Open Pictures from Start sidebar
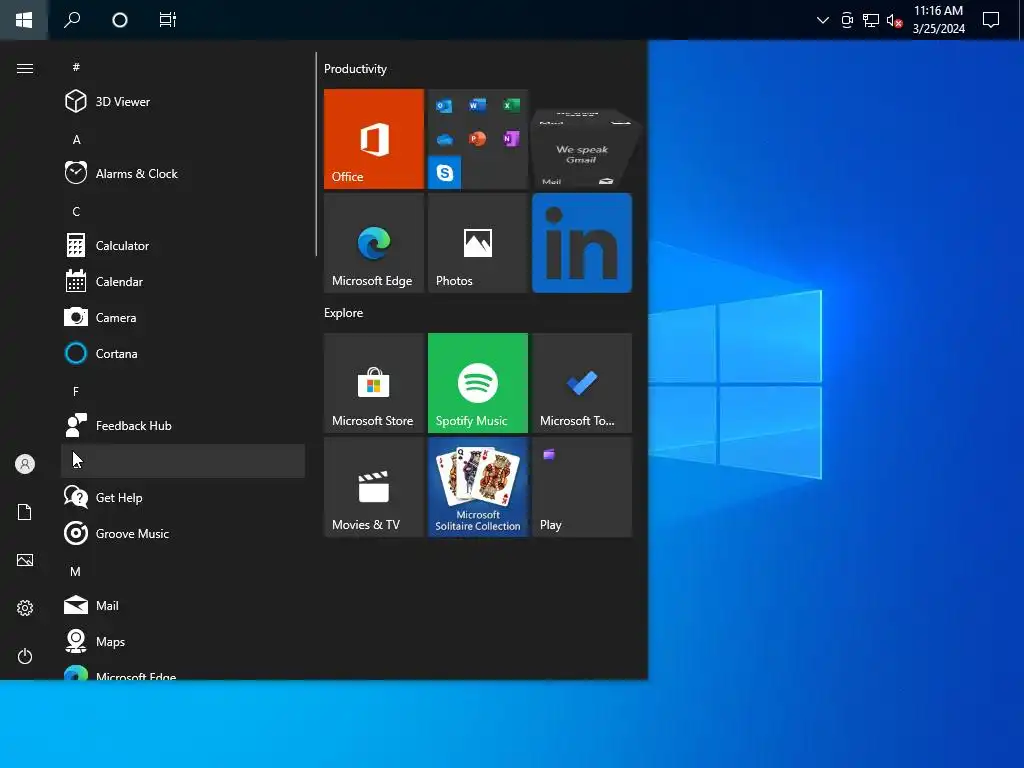 [x=25, y=560]
